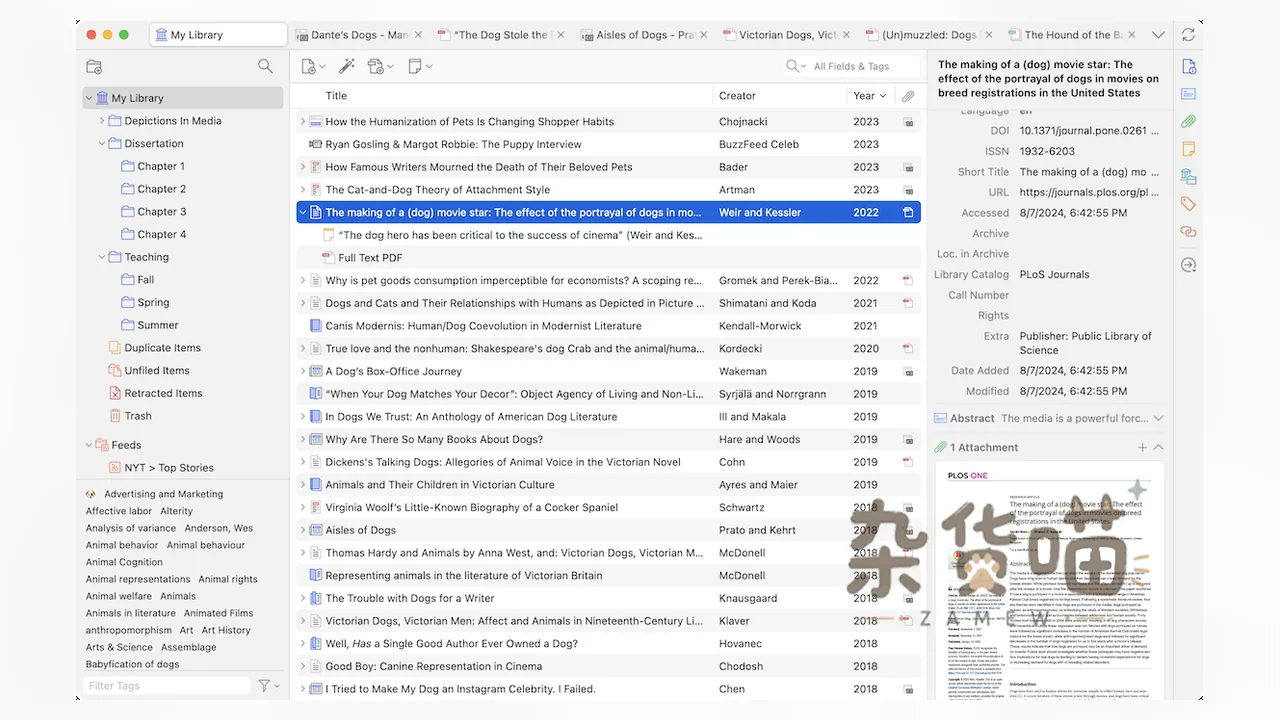Image resolution: width=1280 pixels, height=720 pixels.
Task: Click the Locate arrow icon in side nav
Action: pyautogui.click(x=1188, y=265)
